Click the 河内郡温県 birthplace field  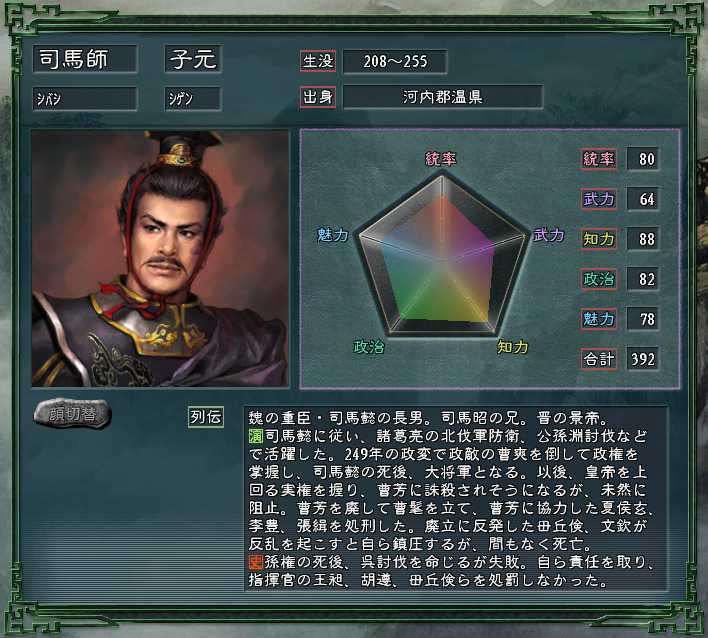point(443,97)
